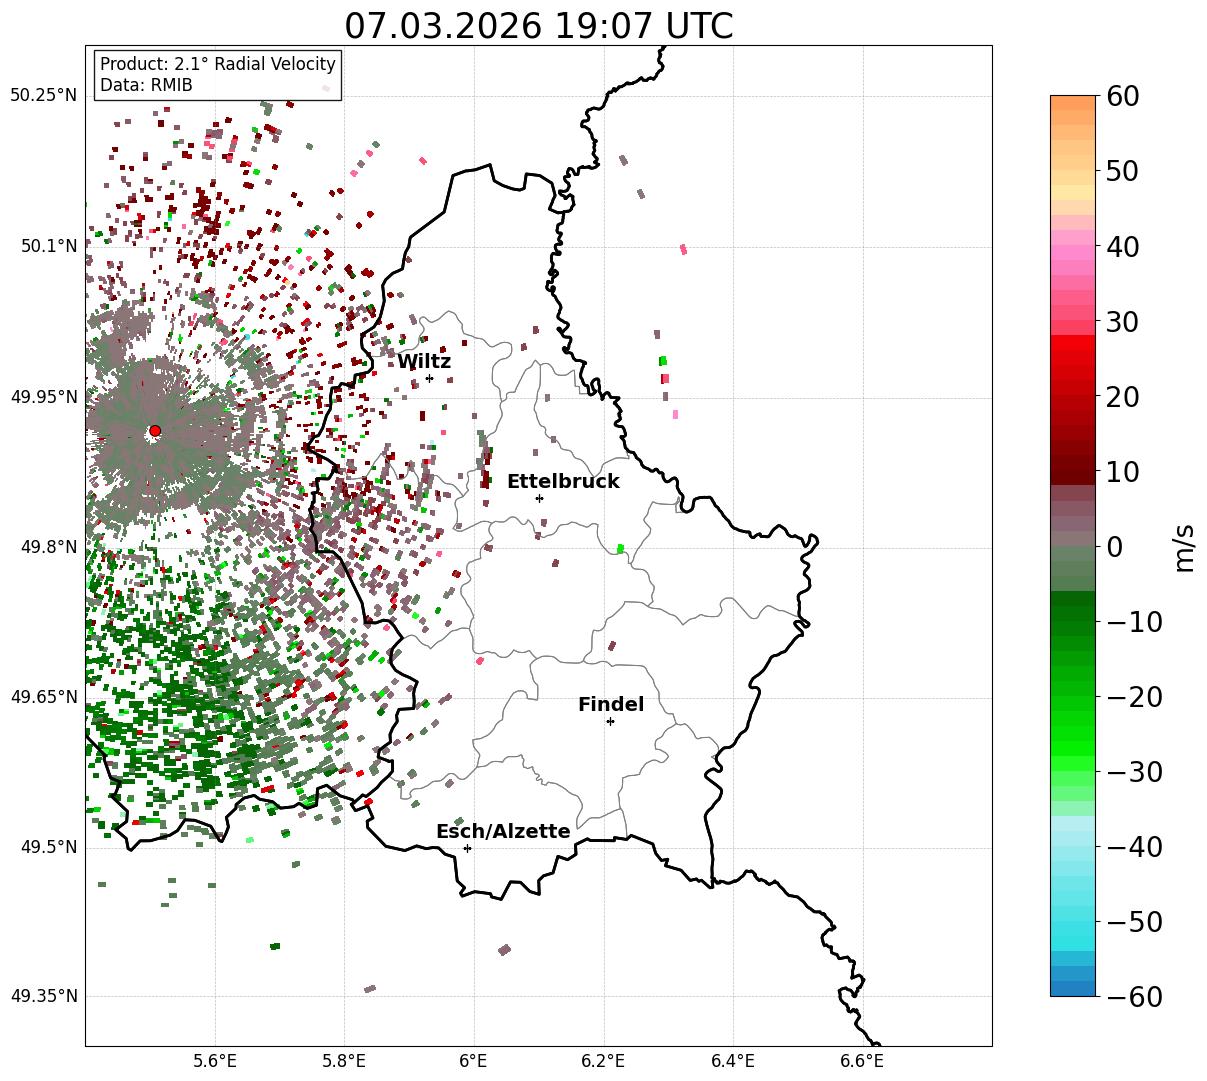Click the 5.8°E longitude label

(x=344, y=1062)
